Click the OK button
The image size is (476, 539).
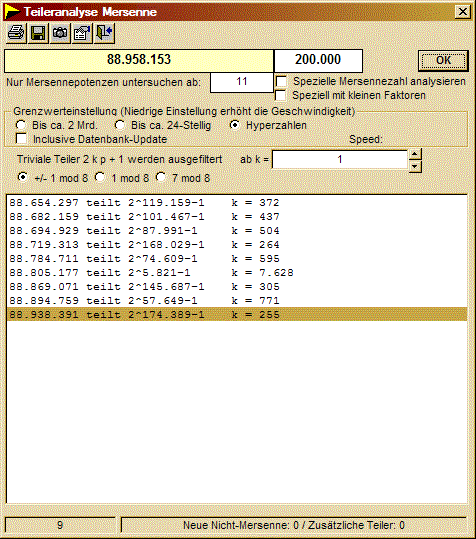[x=443, y=60]
